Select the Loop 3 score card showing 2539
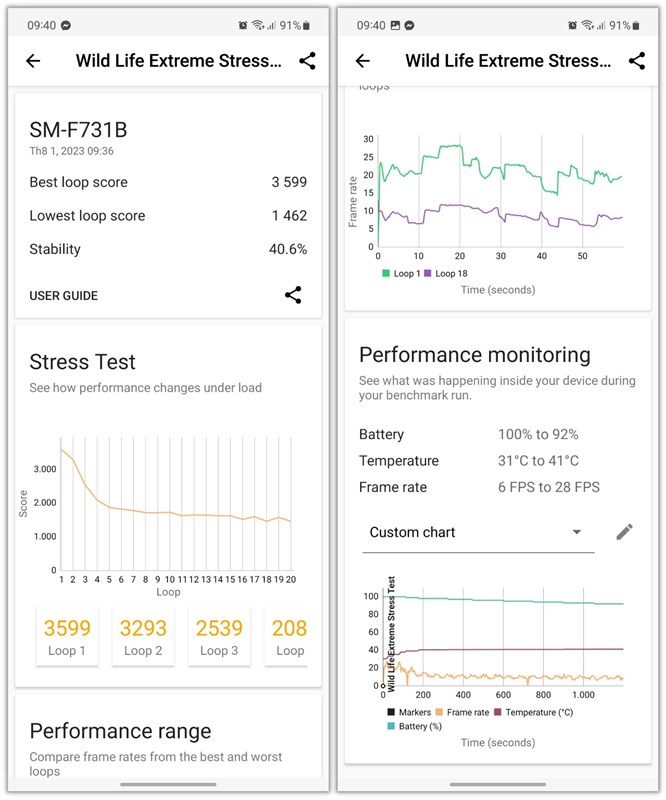Image resolution: width=666 pixels, height=800 pixels. coord(219,634)
